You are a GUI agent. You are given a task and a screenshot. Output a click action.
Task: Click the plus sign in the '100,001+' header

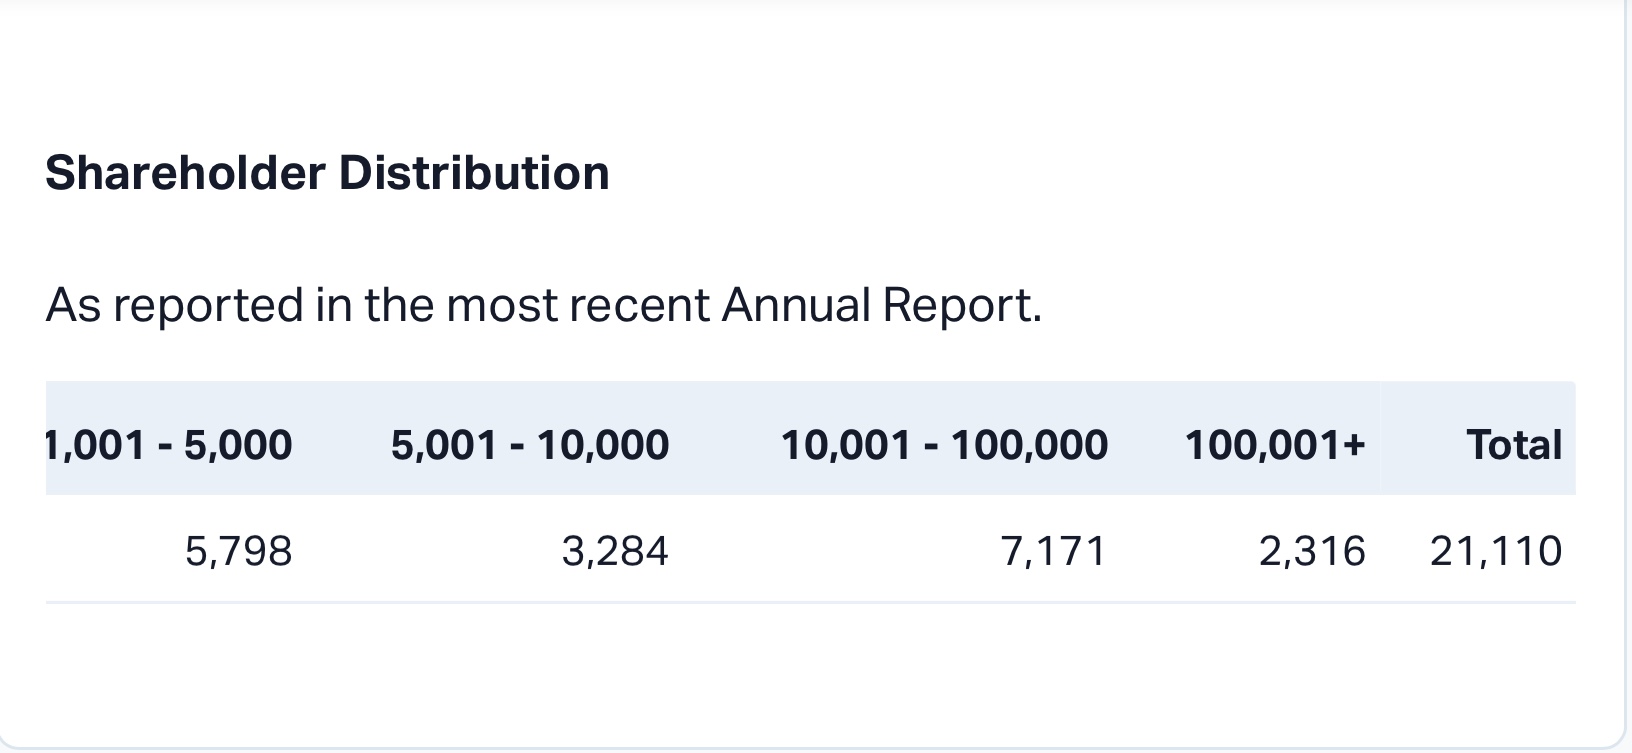click(x=1355, y=445)
